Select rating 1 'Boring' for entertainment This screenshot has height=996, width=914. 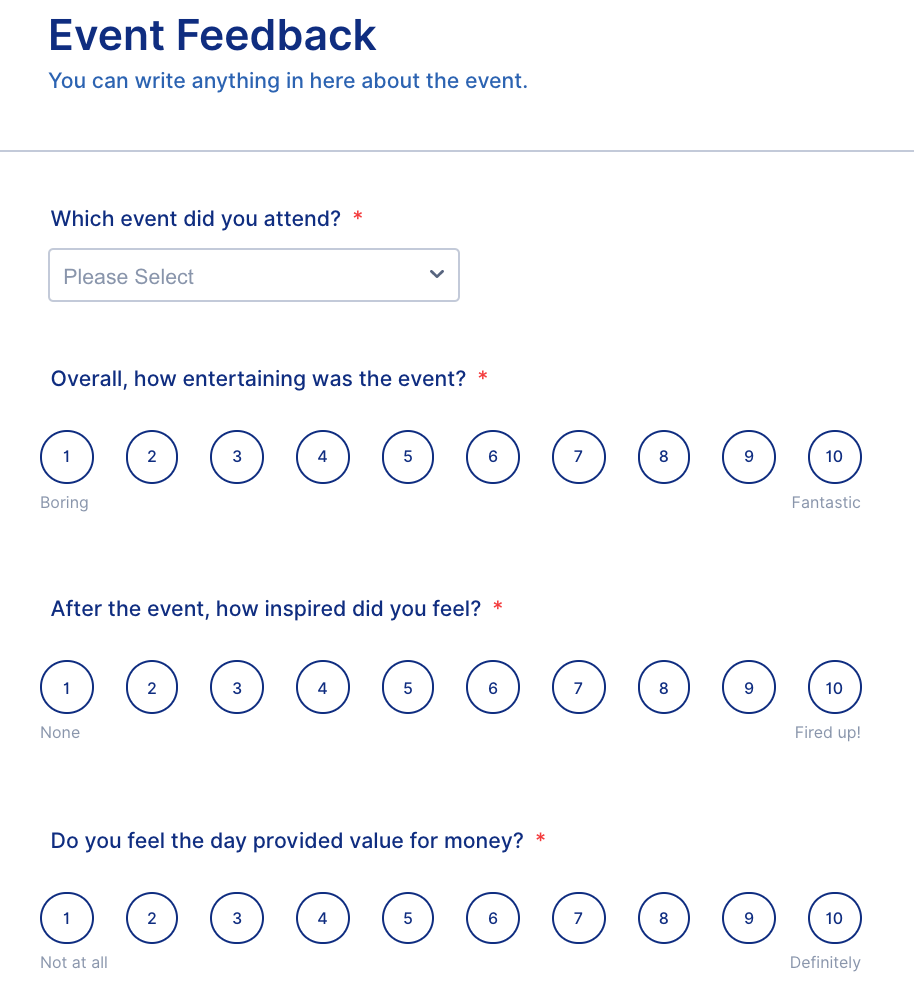pyautogui.click(x=66, y=457)
